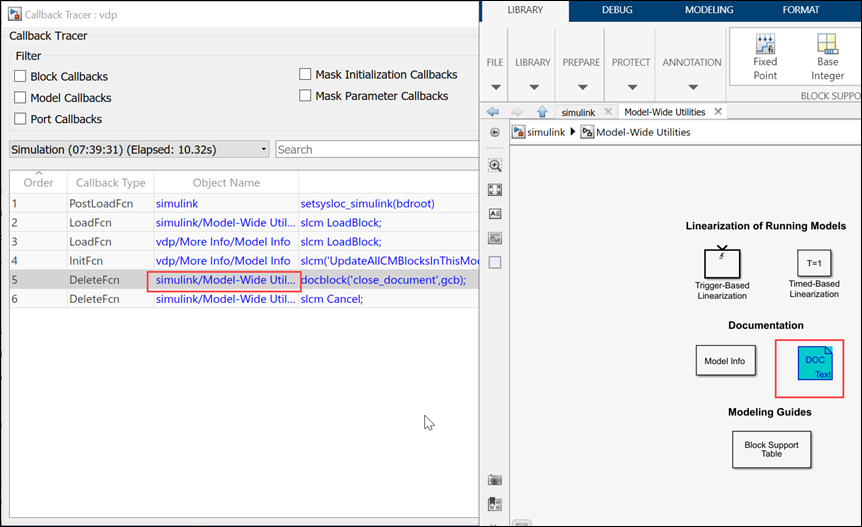
Task: Open object name link in row 6
Action: [225, 299]
